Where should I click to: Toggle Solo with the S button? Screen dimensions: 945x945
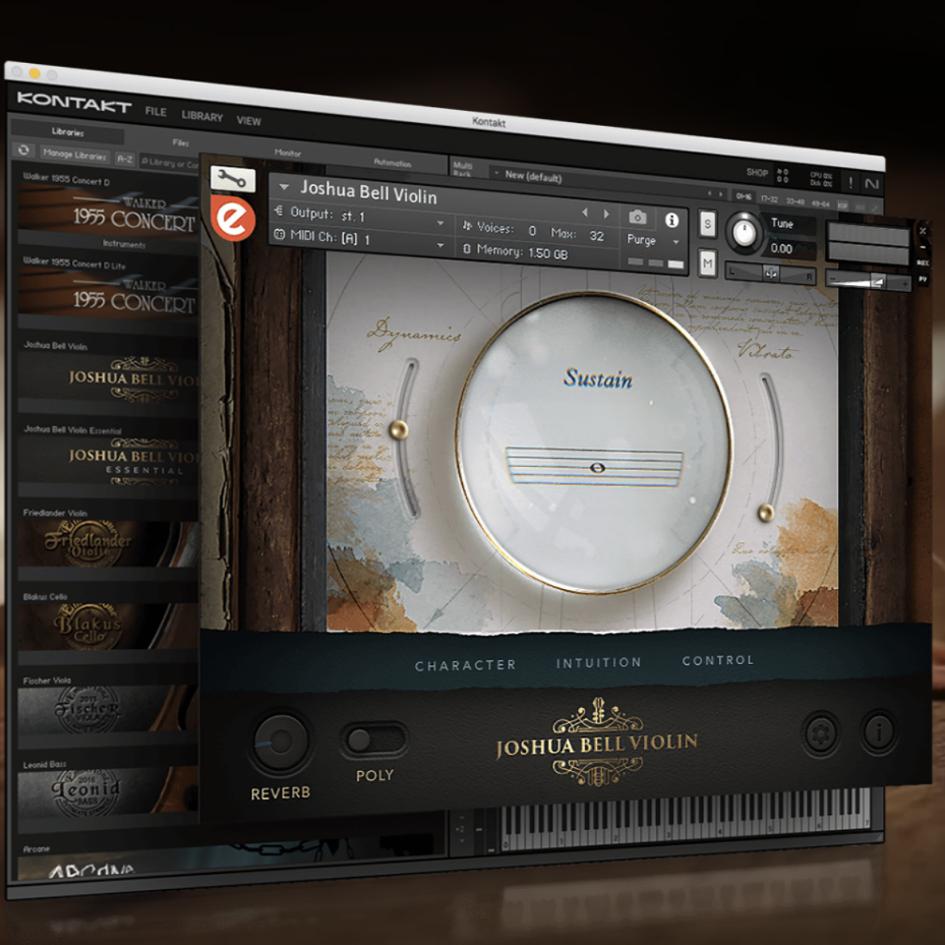pos(707,224)
